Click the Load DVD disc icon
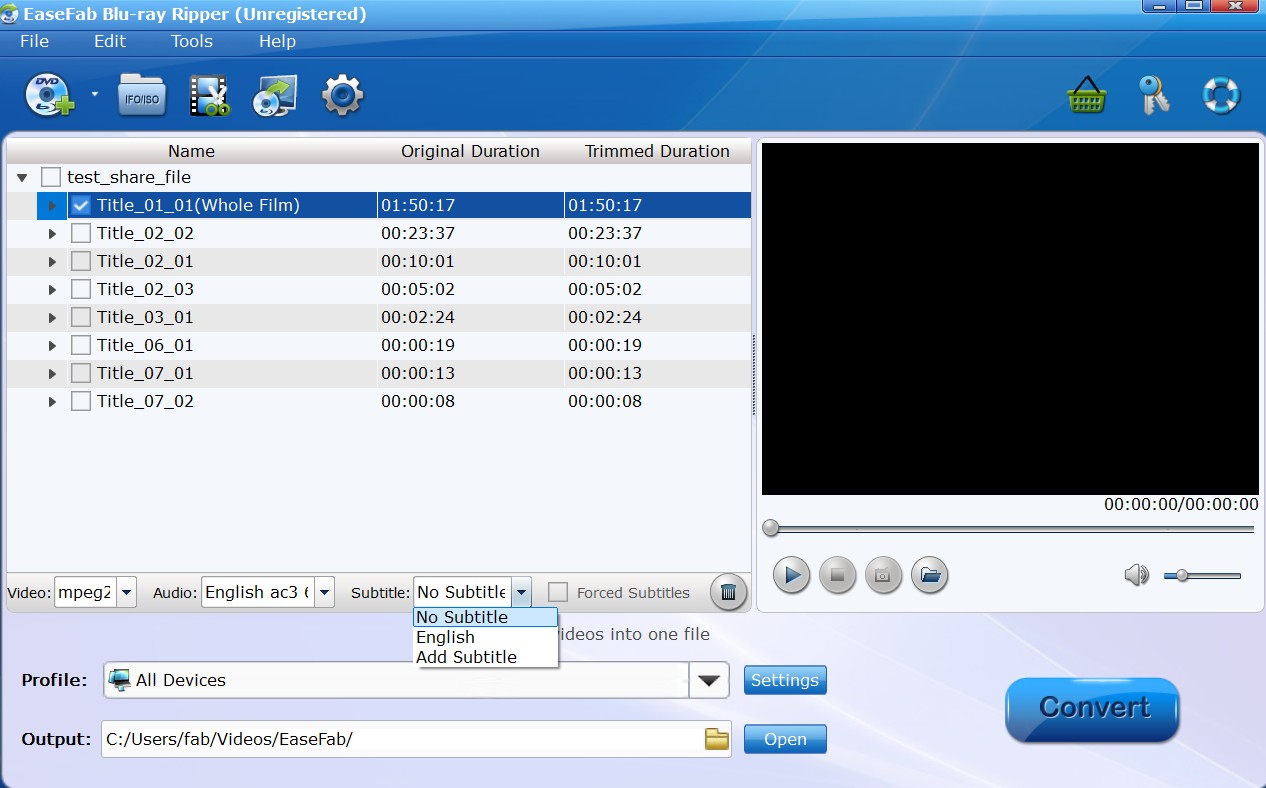The image size is (1266, 788). tap(48, 93)
